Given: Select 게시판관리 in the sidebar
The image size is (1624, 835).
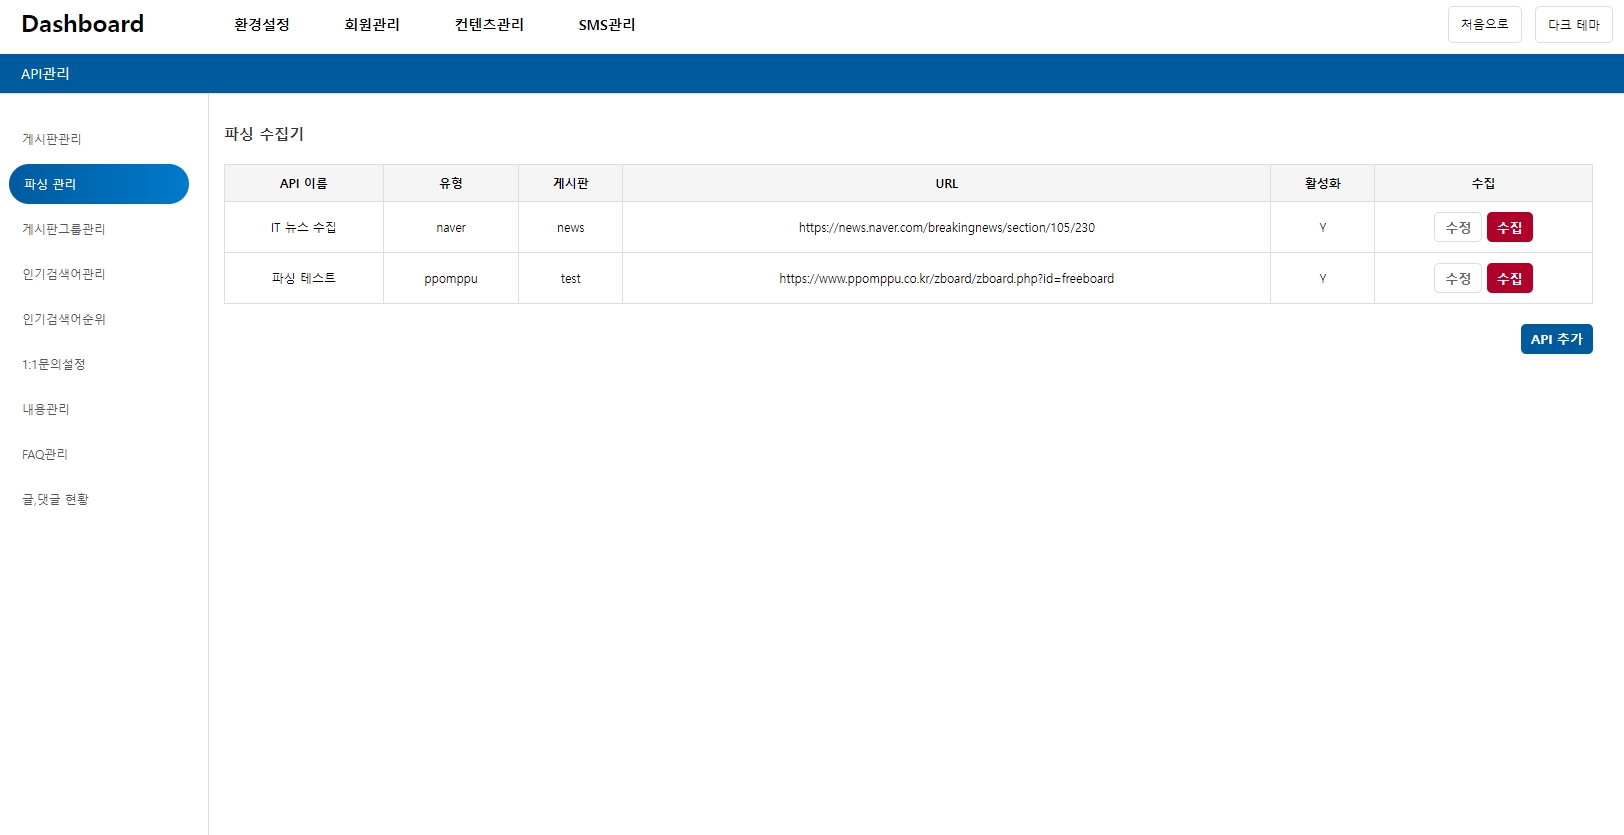Looking at the screenshot, I should coord(52,139).
